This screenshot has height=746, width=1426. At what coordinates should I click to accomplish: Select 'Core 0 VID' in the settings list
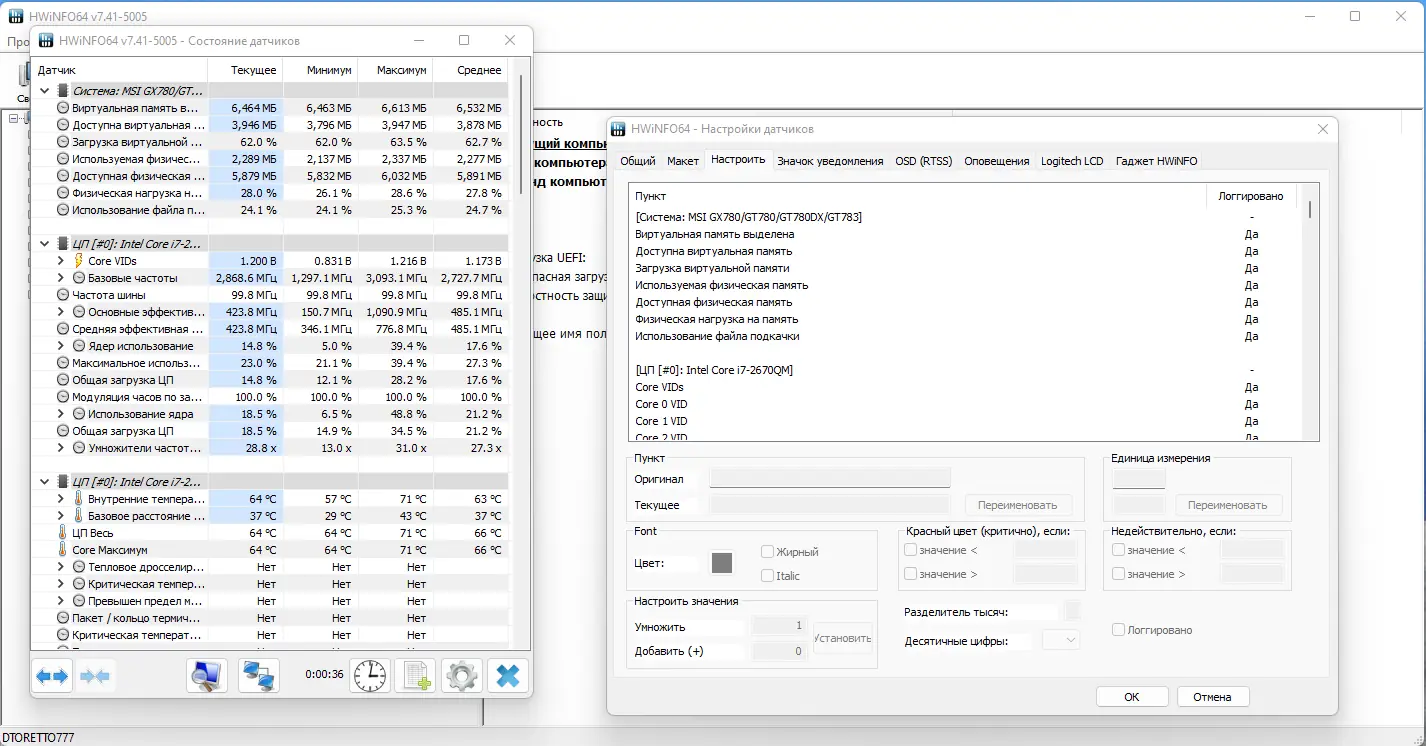click(x=661, y=404)
